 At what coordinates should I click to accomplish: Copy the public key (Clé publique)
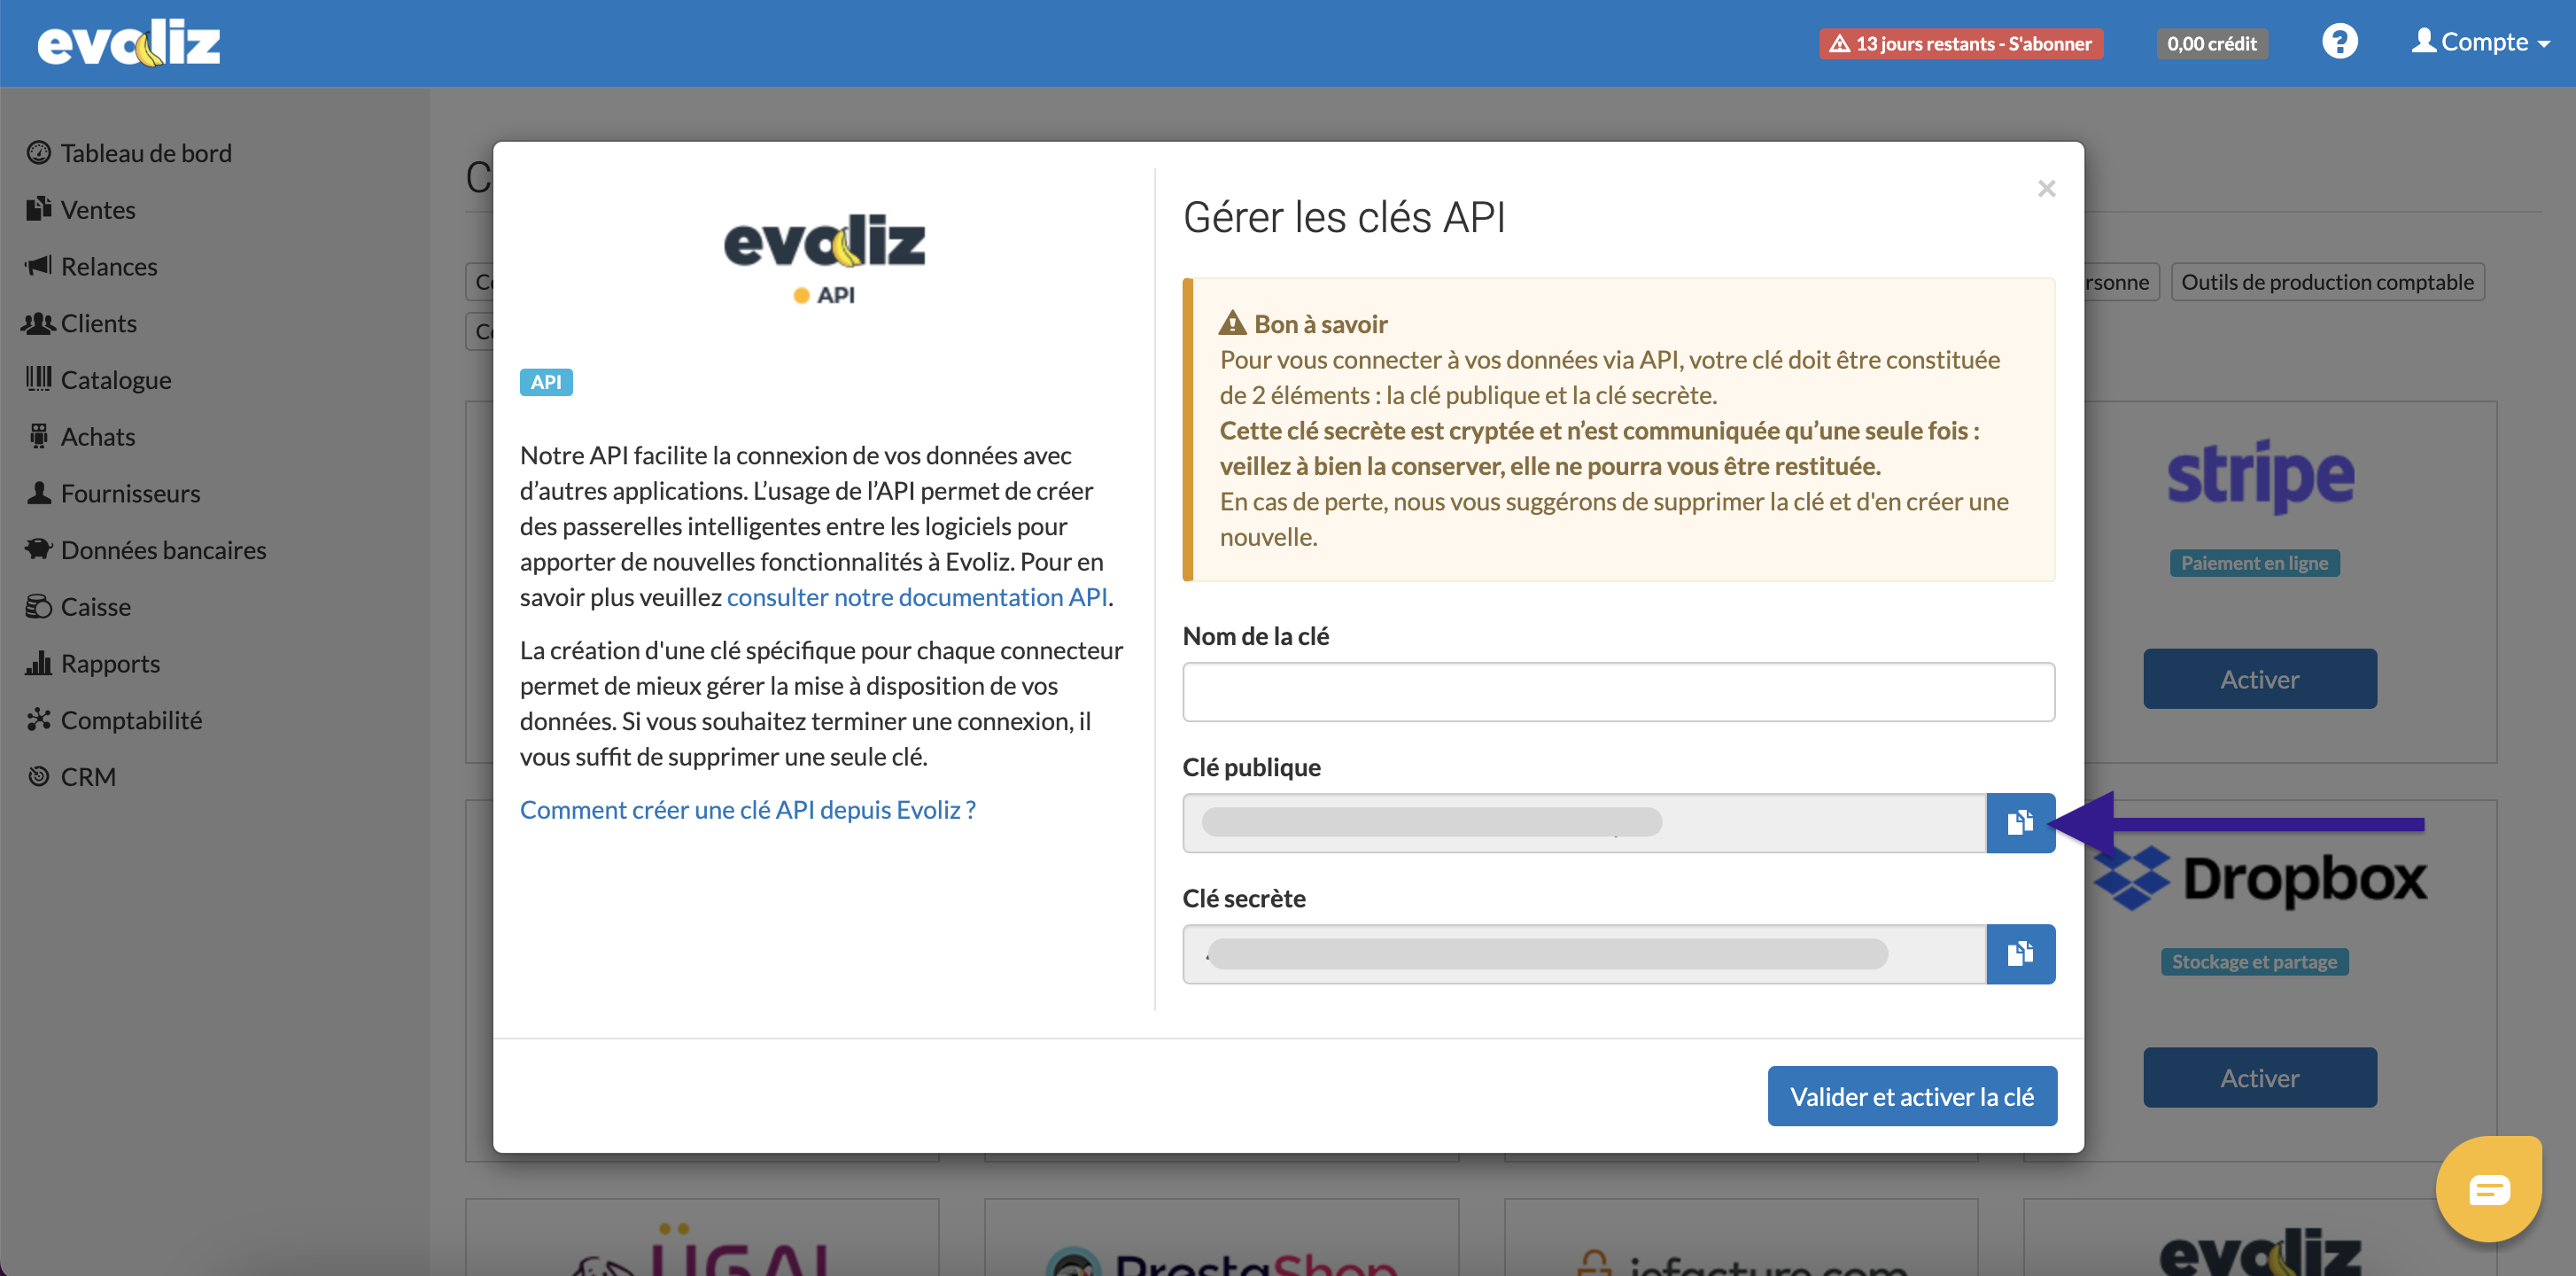pyautogui.click(x=2020, y=823)
